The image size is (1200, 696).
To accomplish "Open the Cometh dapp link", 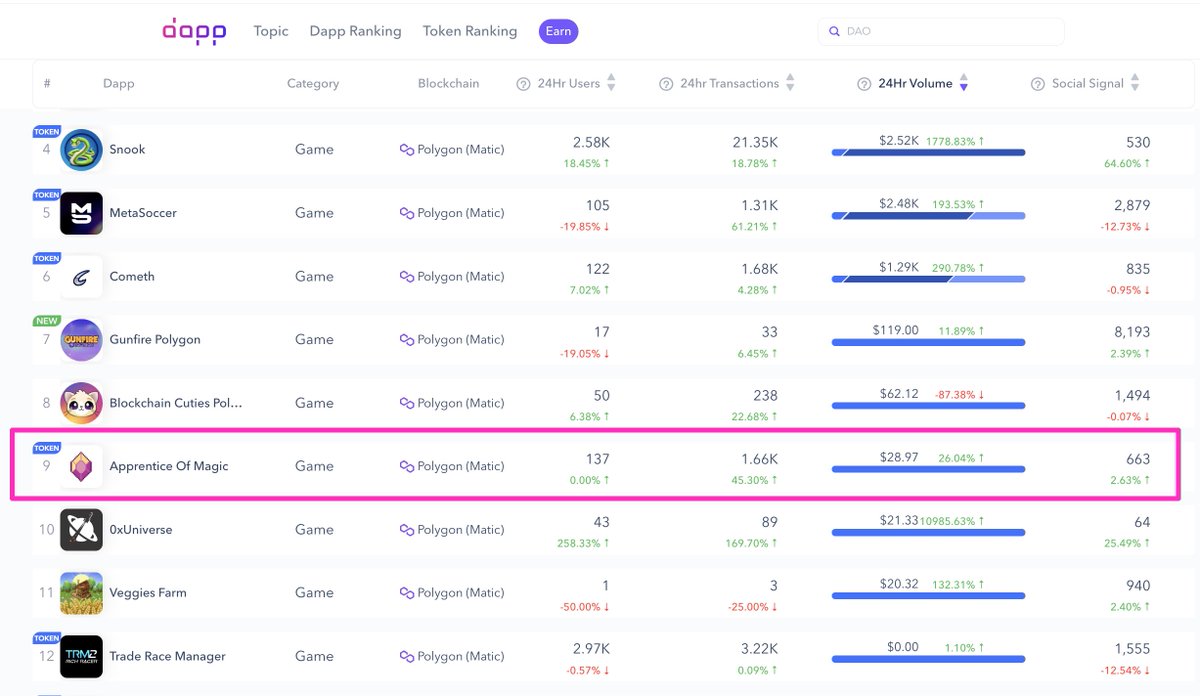I will (x=132, y=277).
